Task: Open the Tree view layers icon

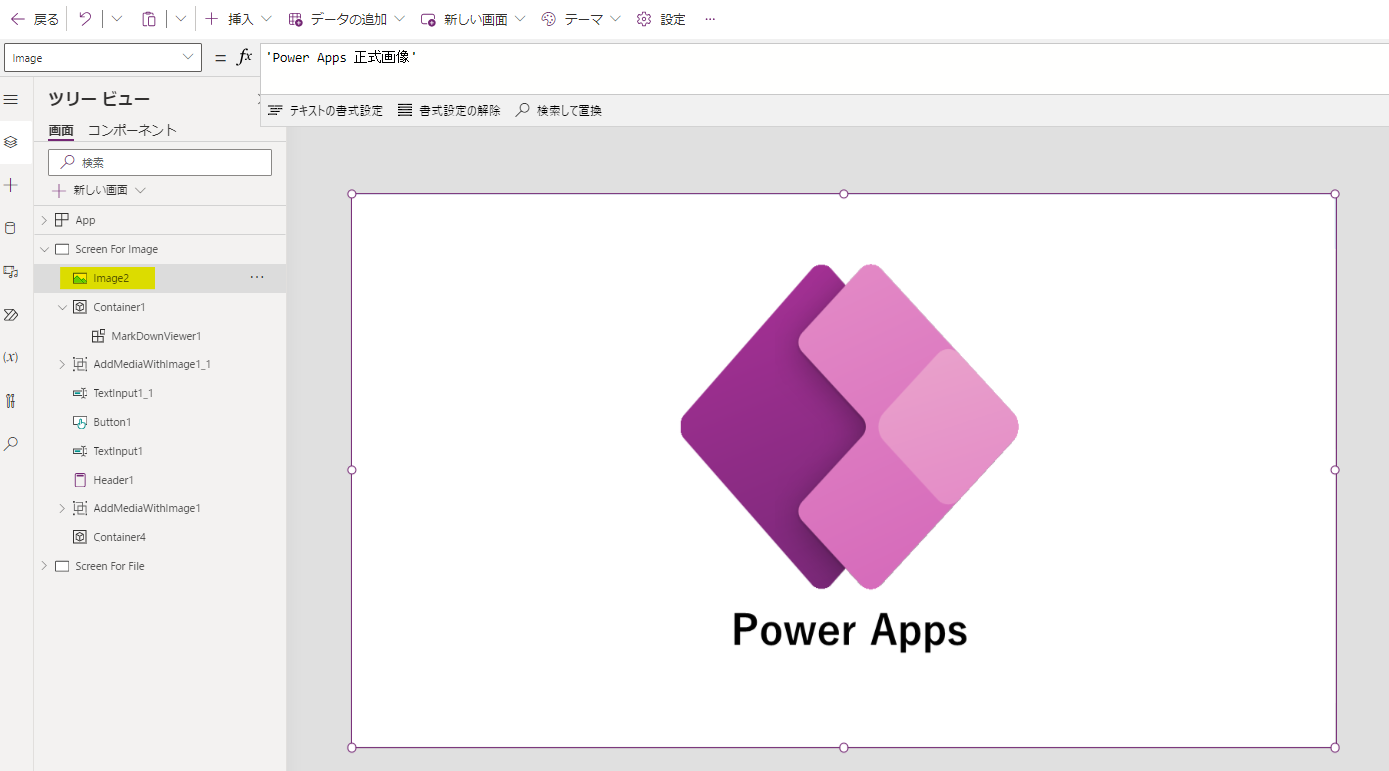Action: [11, 142]
